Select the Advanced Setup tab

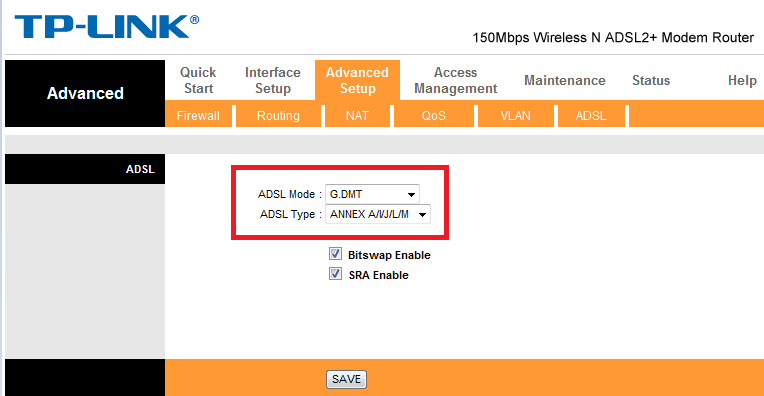click(x=357, y=80)
